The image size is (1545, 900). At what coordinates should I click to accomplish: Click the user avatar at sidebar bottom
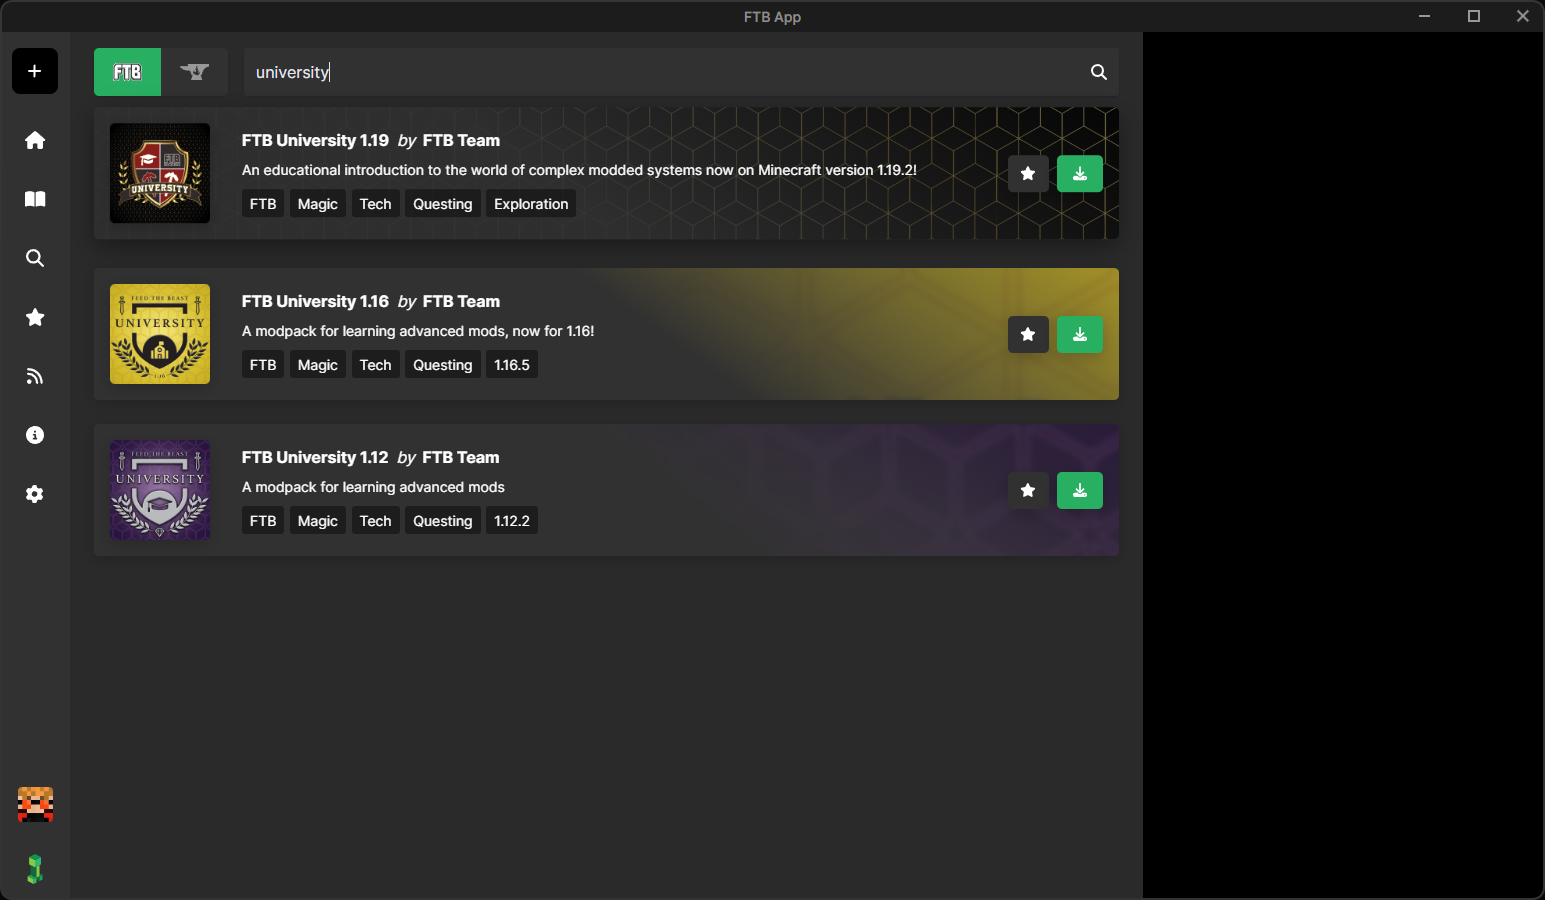click(35, 805)
